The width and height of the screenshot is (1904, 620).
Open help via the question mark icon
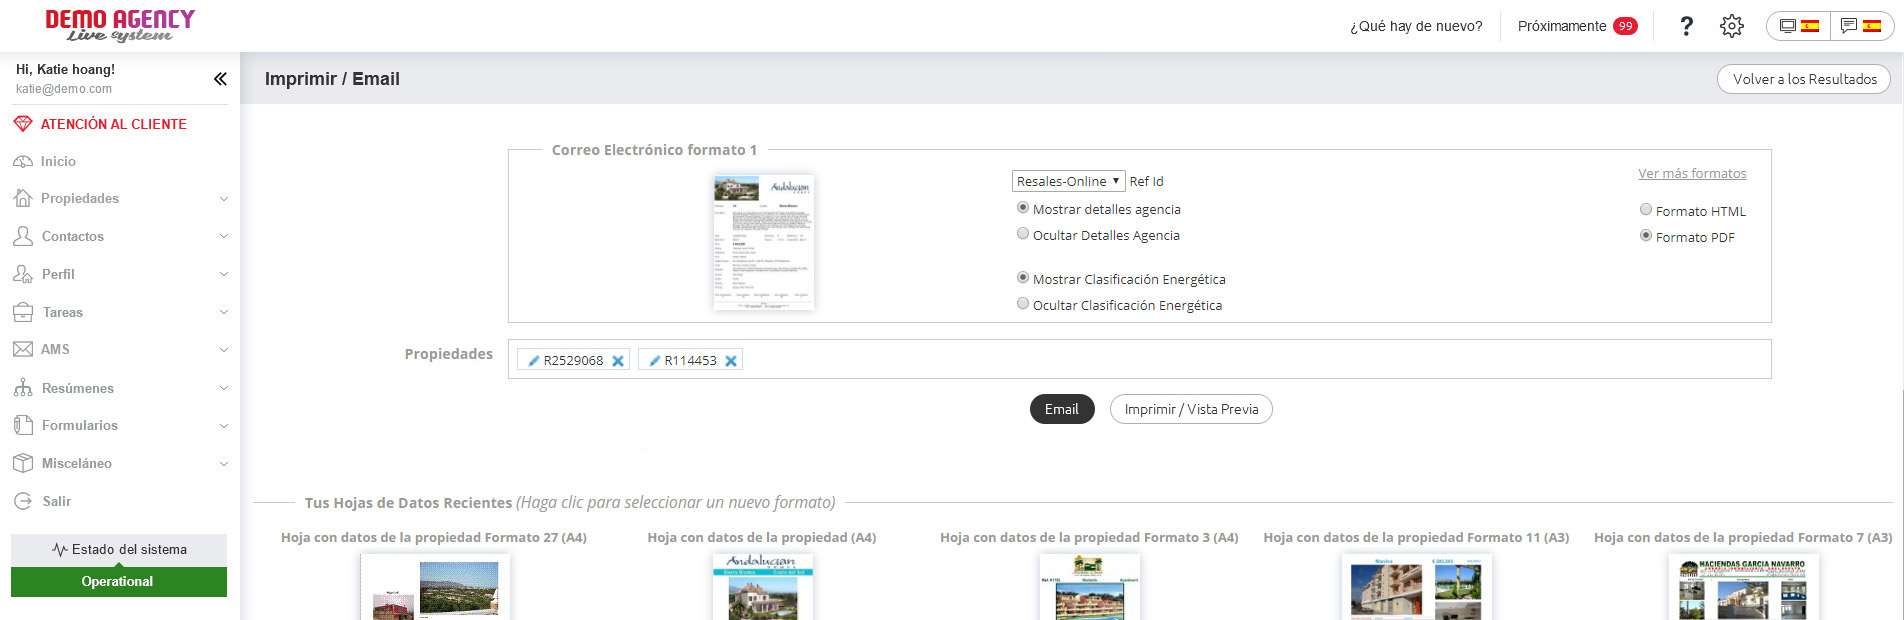click(1686, 26)
